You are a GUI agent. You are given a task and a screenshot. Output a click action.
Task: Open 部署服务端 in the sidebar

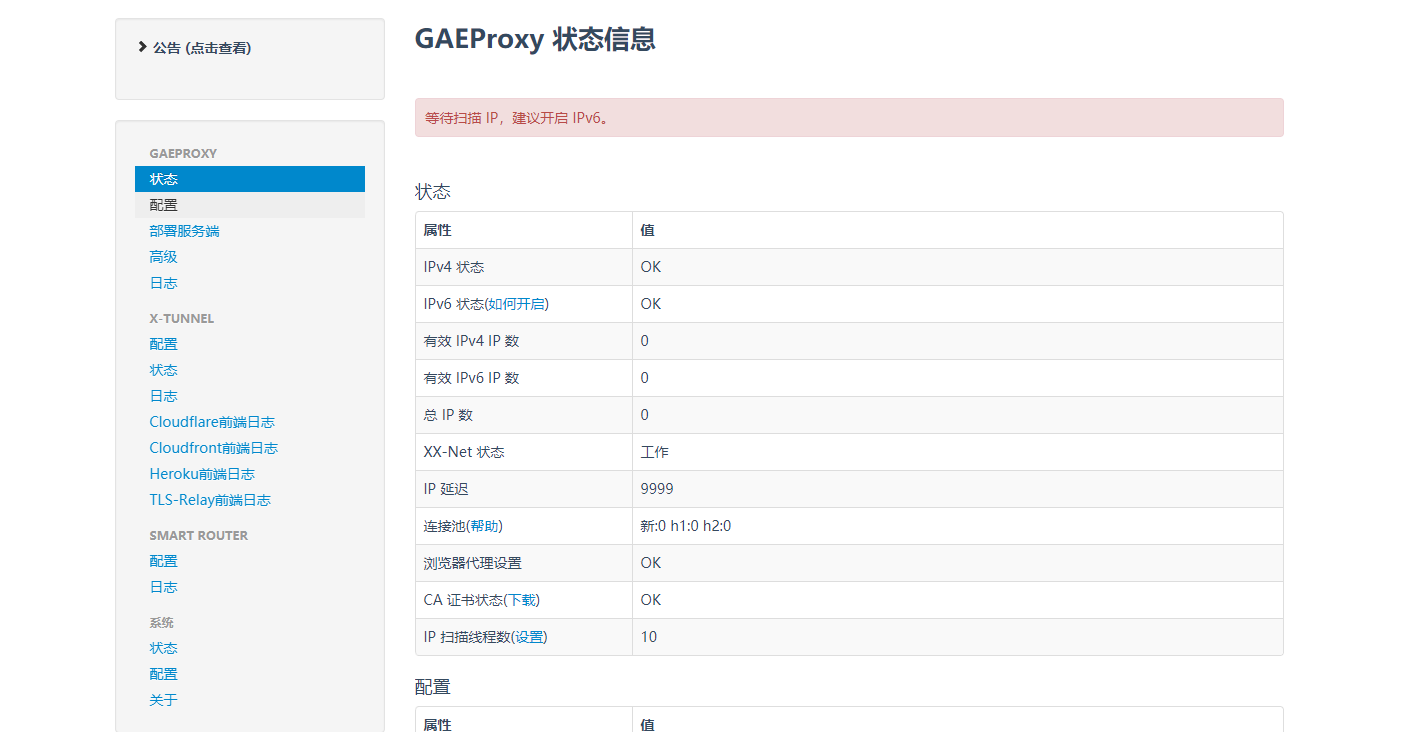(183, 230)
